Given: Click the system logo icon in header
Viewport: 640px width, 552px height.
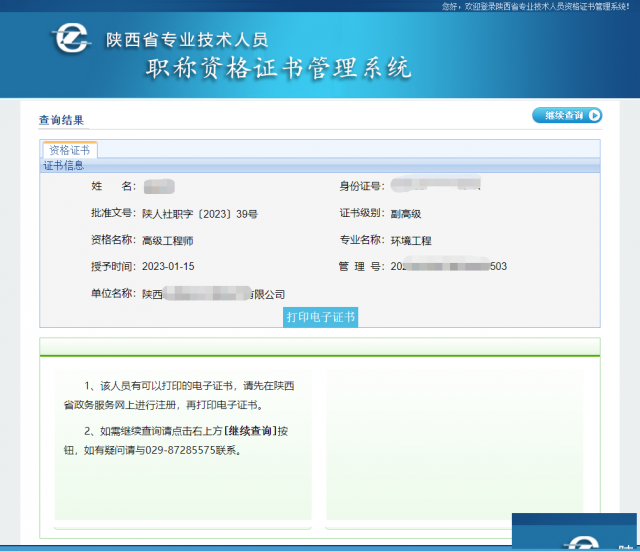Looking at the screenshot, I should click(71, 38).
